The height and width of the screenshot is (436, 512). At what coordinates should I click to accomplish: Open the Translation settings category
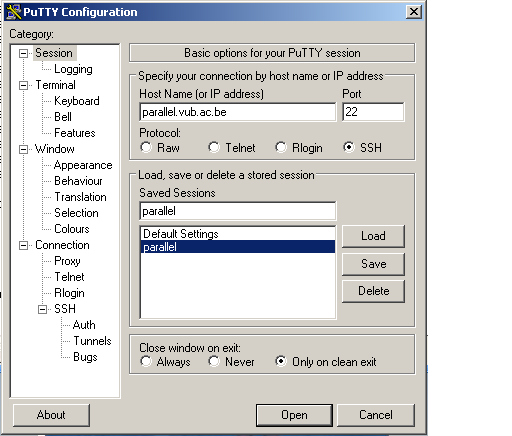click(80, 197)
